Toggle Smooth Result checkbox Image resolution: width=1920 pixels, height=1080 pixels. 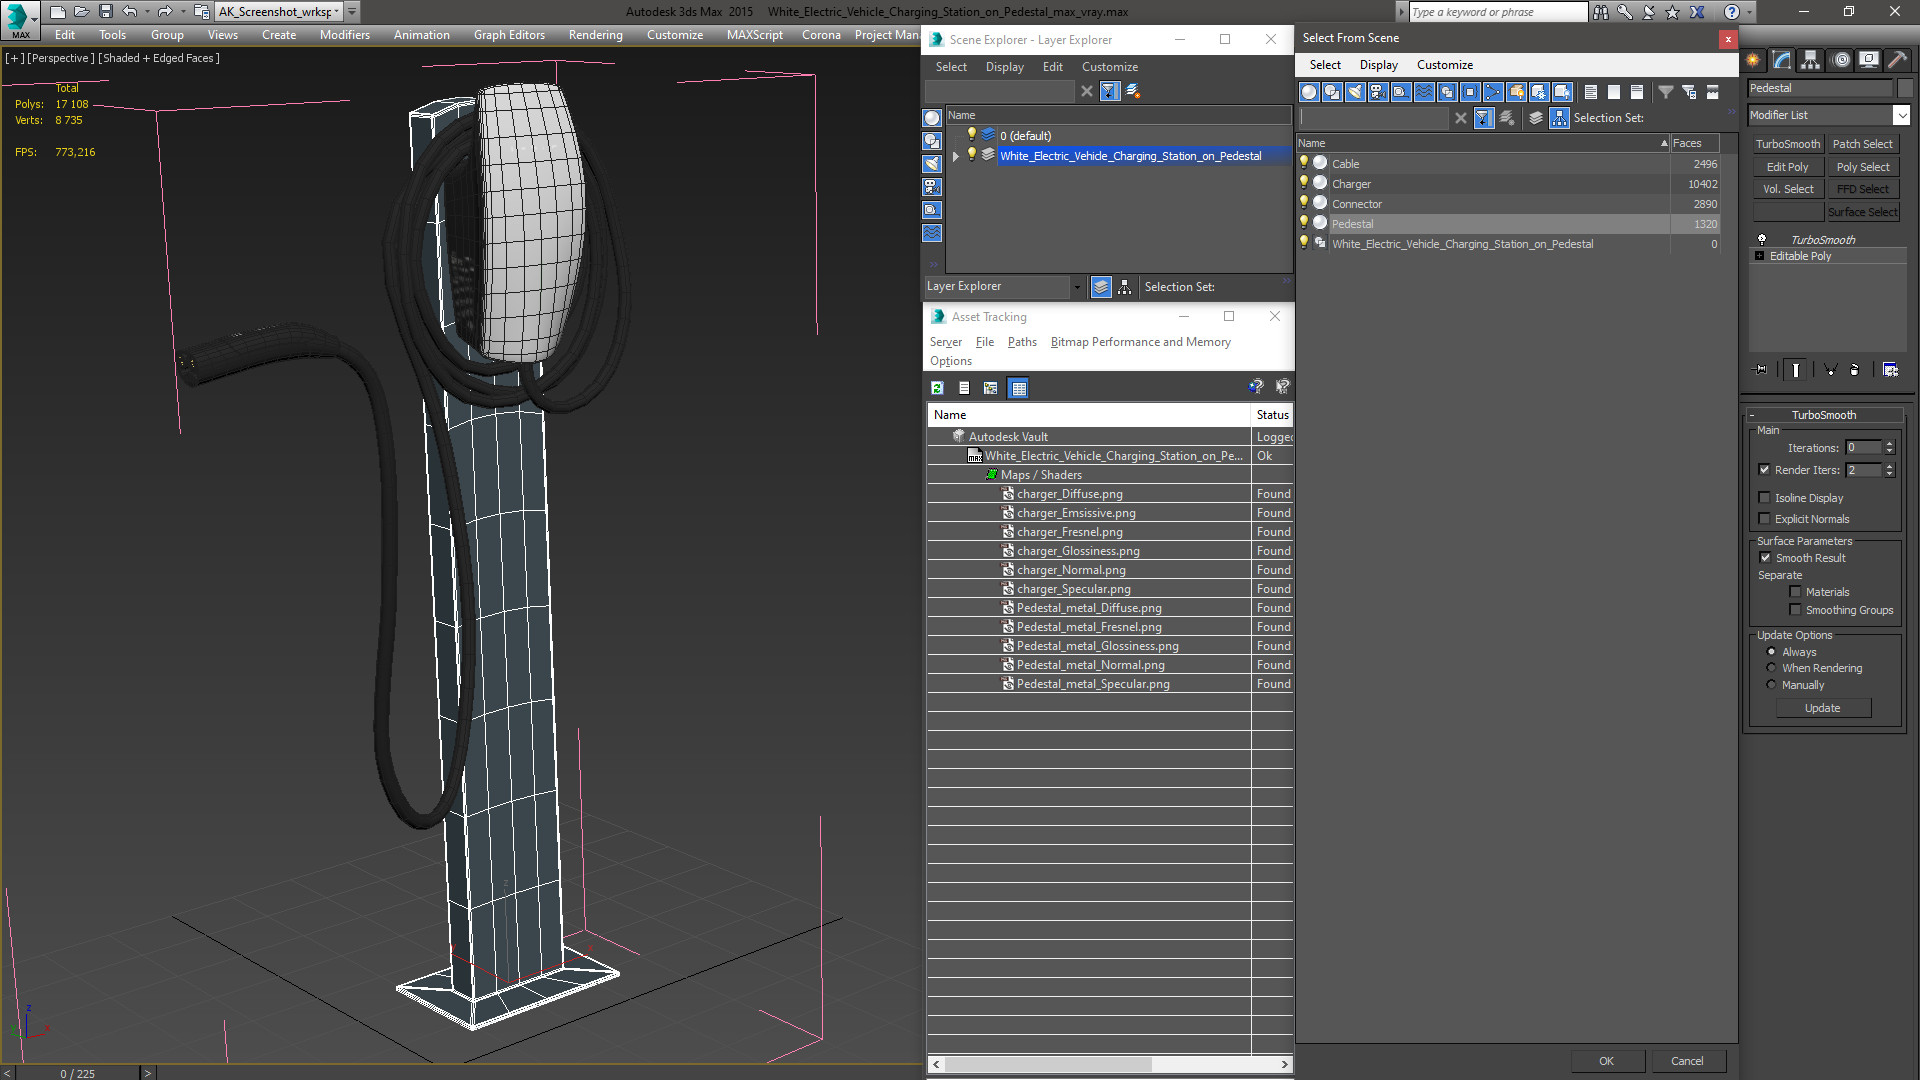[x=1765, y=558]
